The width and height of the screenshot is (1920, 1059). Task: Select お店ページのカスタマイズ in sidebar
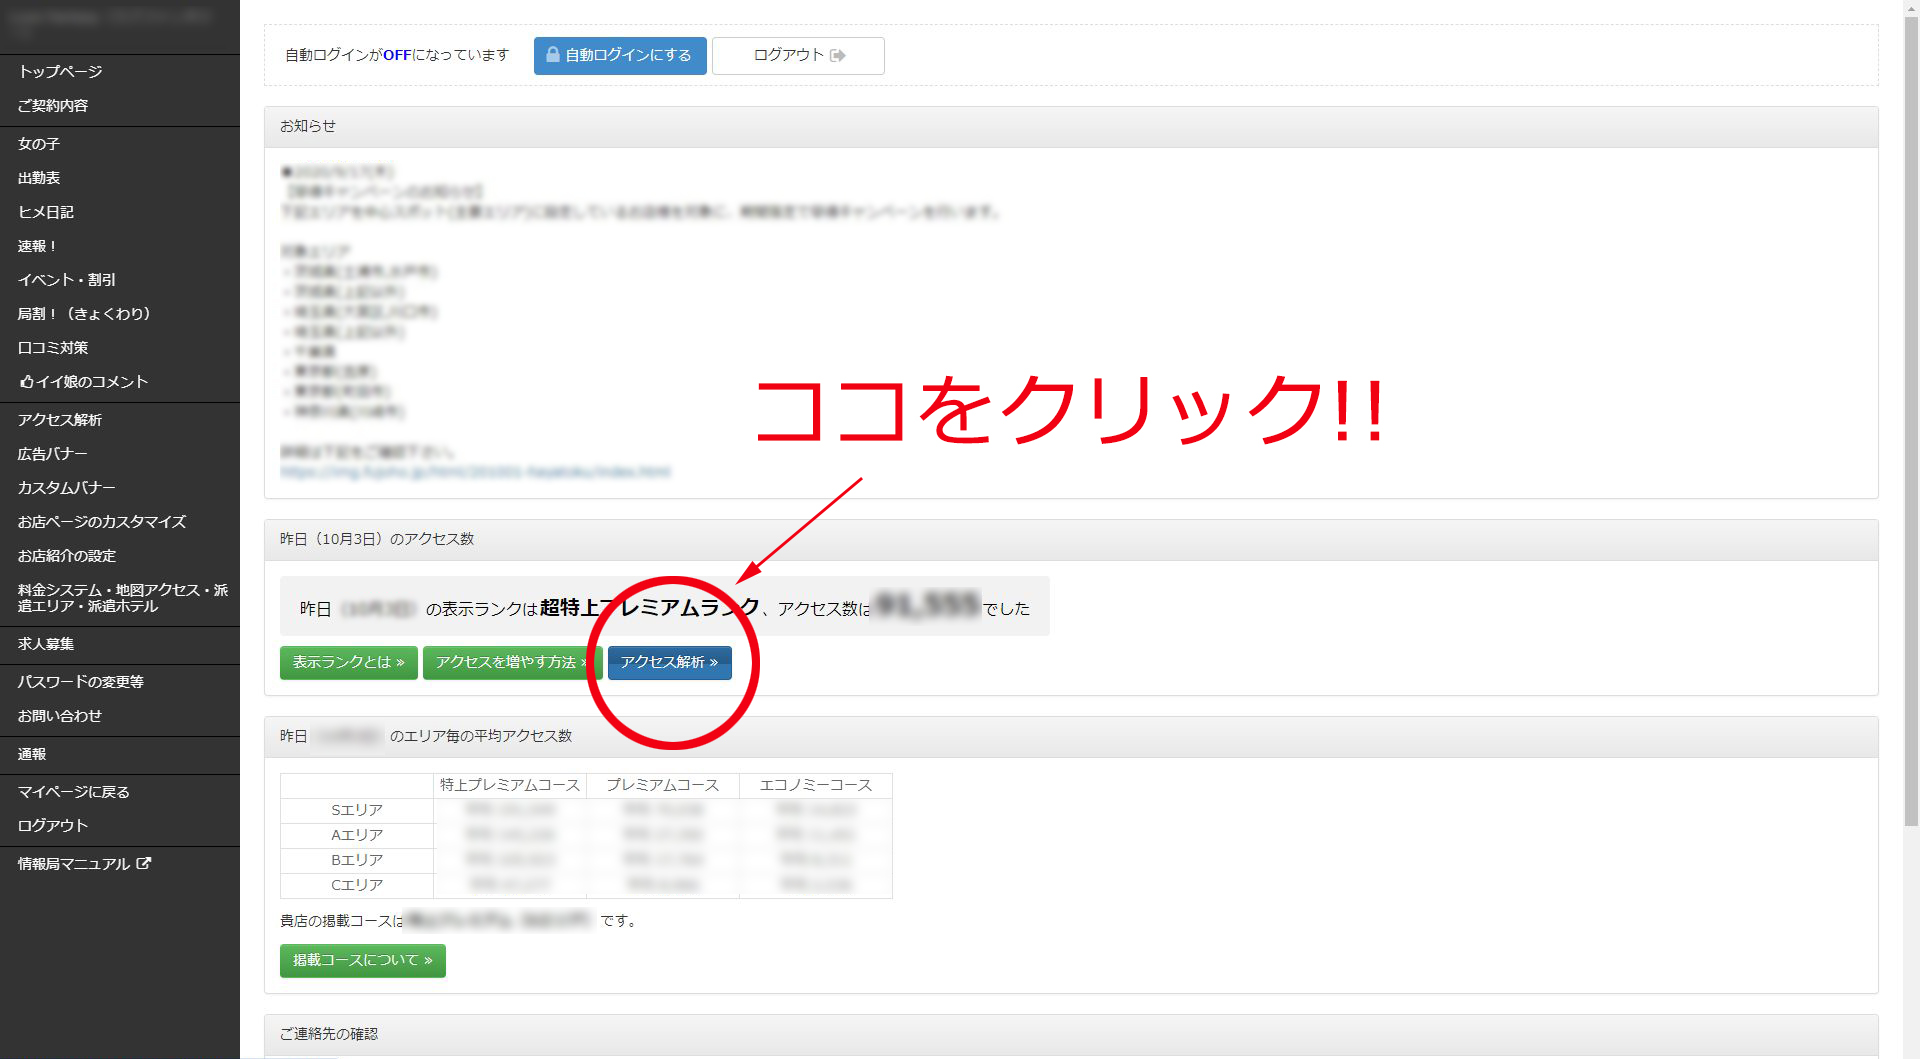(102, 522)
